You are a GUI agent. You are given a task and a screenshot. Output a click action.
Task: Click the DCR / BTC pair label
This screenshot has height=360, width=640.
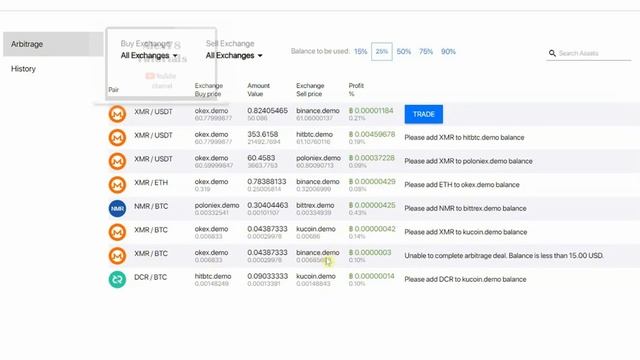pyautogui.click(x=151, y=277)
